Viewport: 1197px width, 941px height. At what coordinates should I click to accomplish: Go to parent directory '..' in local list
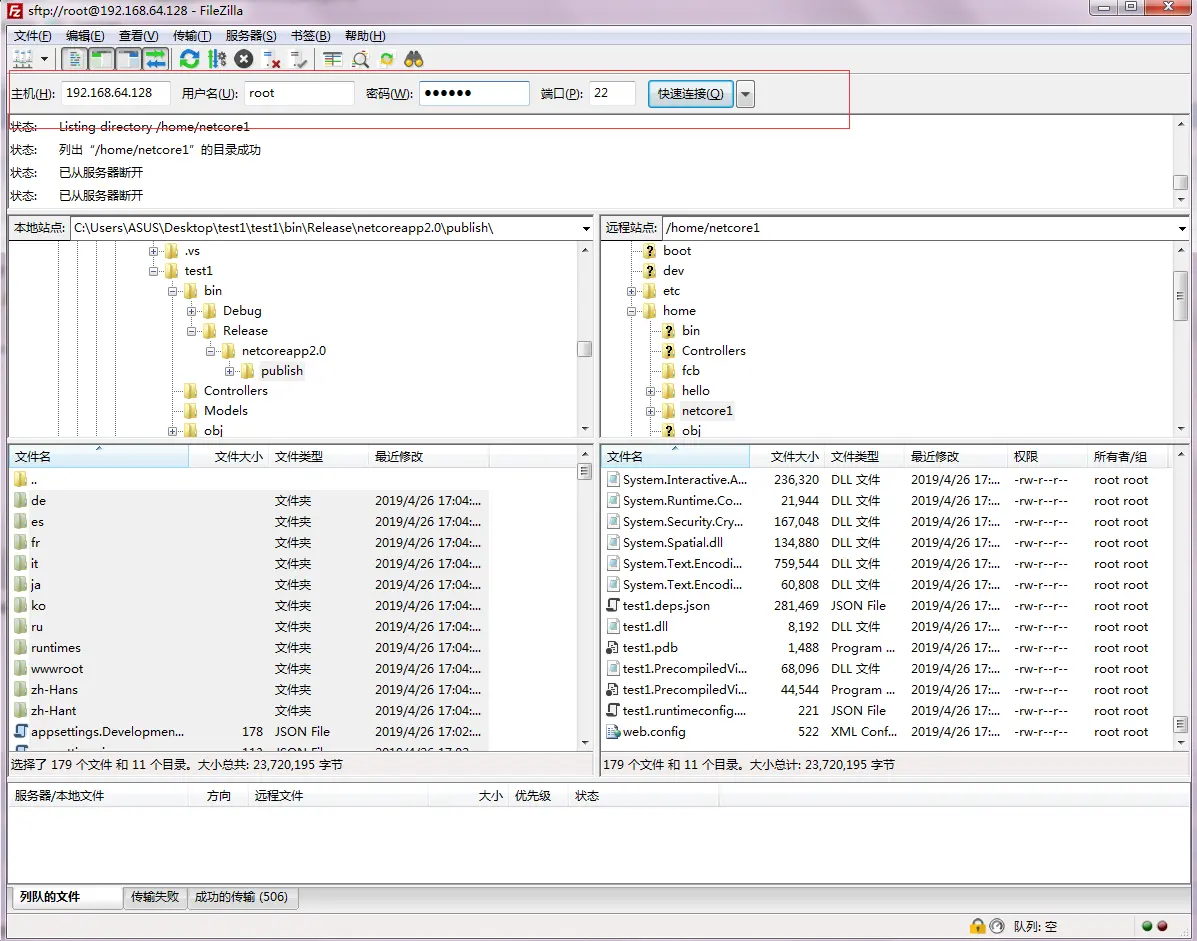34,480
